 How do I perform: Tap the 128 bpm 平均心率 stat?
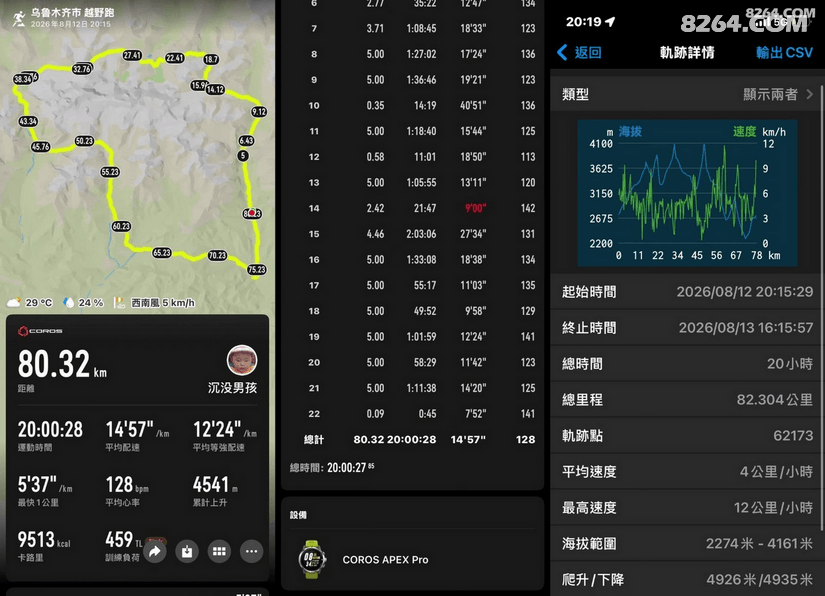coord(127,490)
